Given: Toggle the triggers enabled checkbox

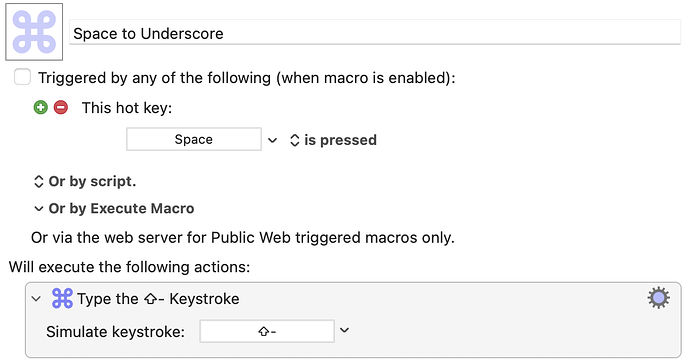Looking at the screenshot, I should 22,77.
